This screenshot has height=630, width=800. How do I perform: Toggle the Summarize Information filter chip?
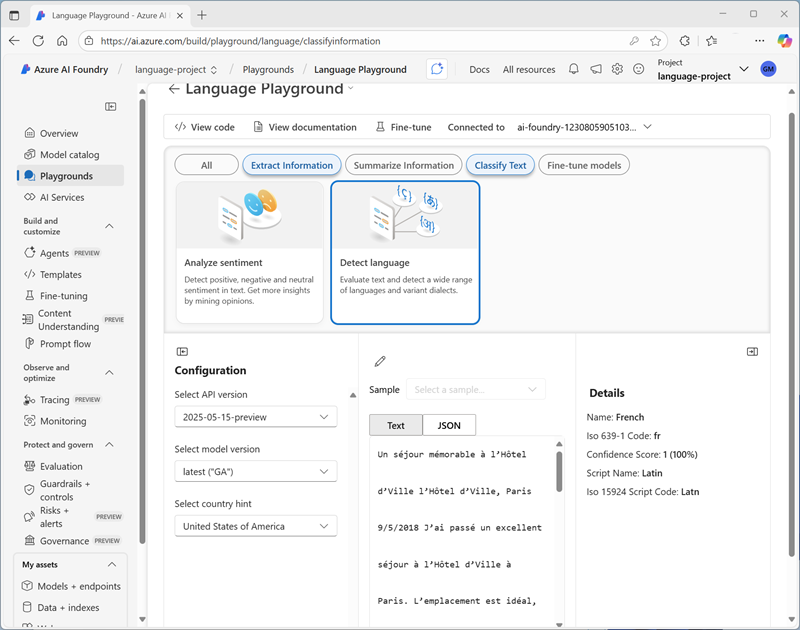click(x=403, y=165)
